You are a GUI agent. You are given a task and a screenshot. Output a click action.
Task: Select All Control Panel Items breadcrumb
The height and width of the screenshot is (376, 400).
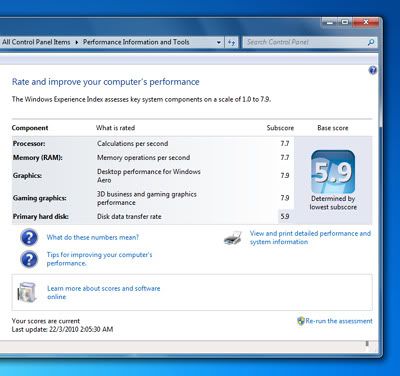pos(36,42)
